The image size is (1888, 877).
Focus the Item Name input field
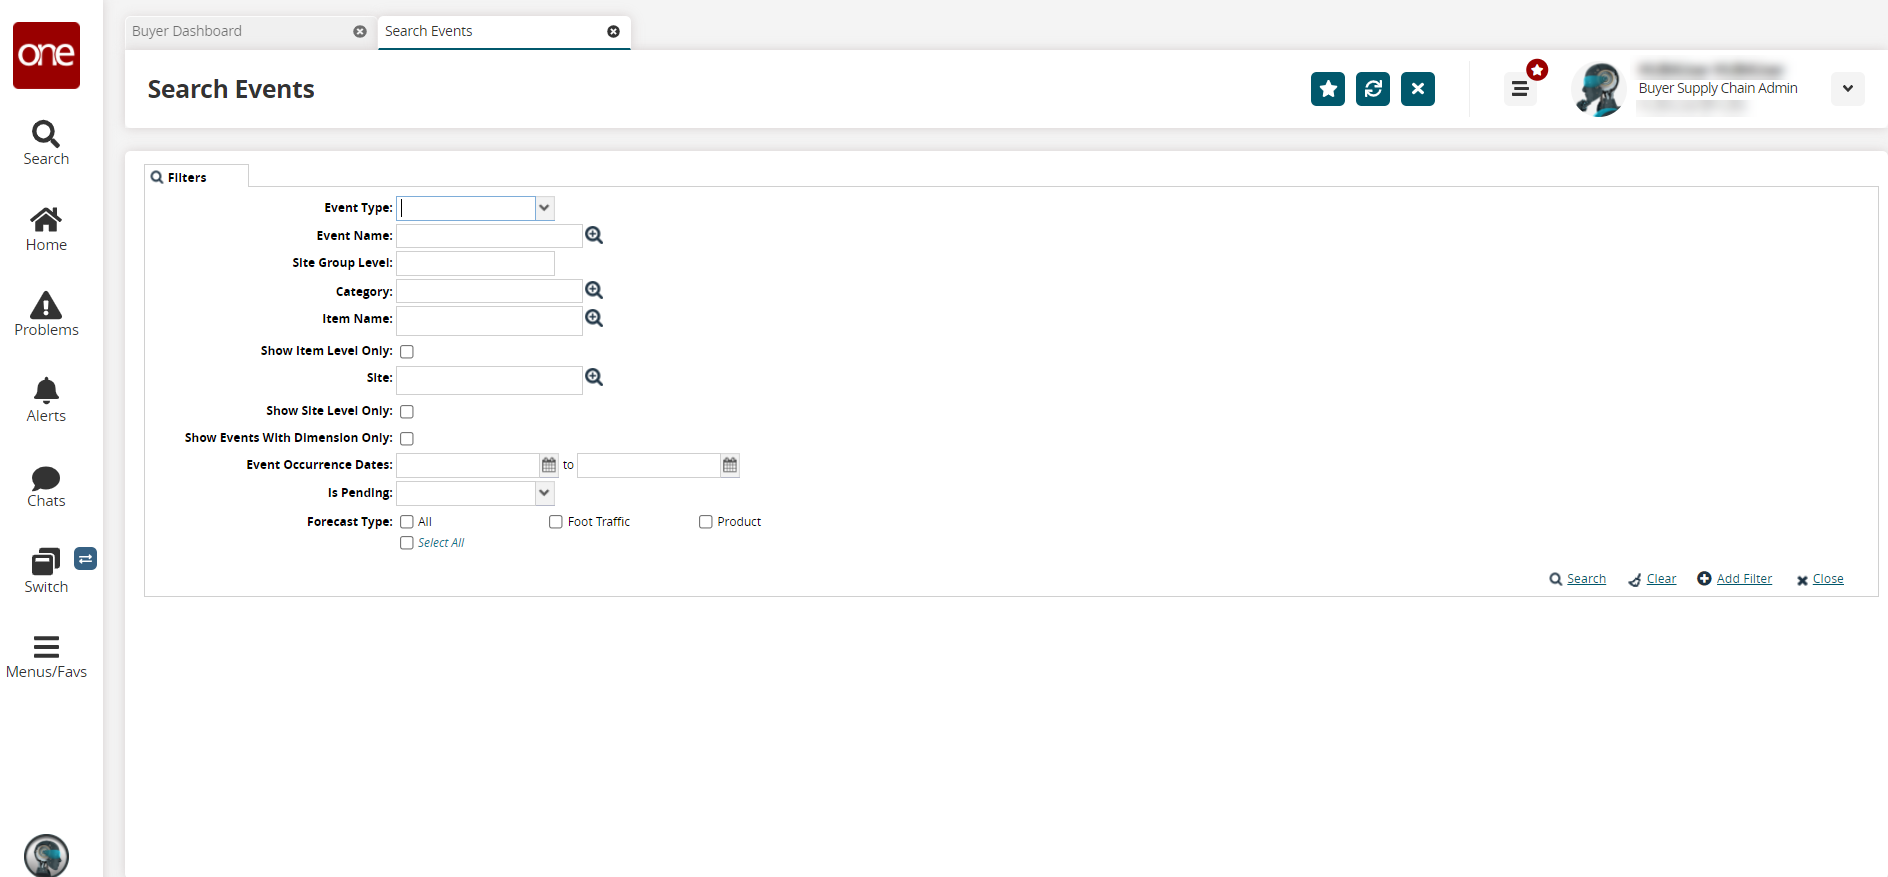[489, 321]
